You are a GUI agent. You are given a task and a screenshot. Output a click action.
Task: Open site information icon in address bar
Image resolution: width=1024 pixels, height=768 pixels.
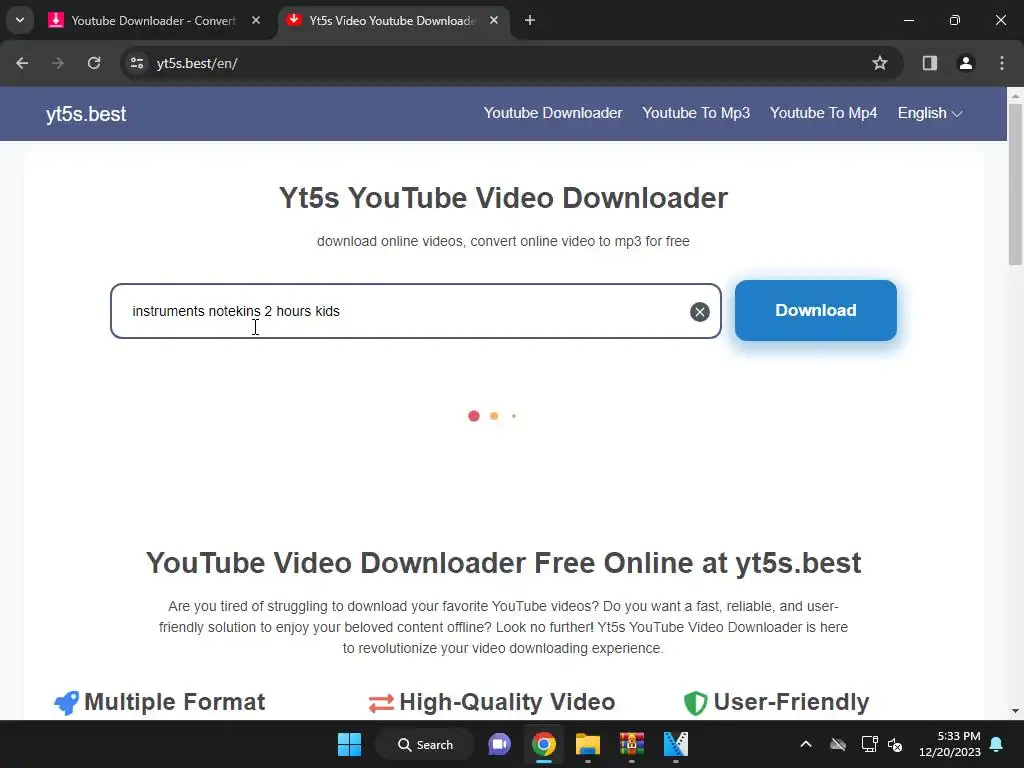pyautogui.click(x=137, y=63)
